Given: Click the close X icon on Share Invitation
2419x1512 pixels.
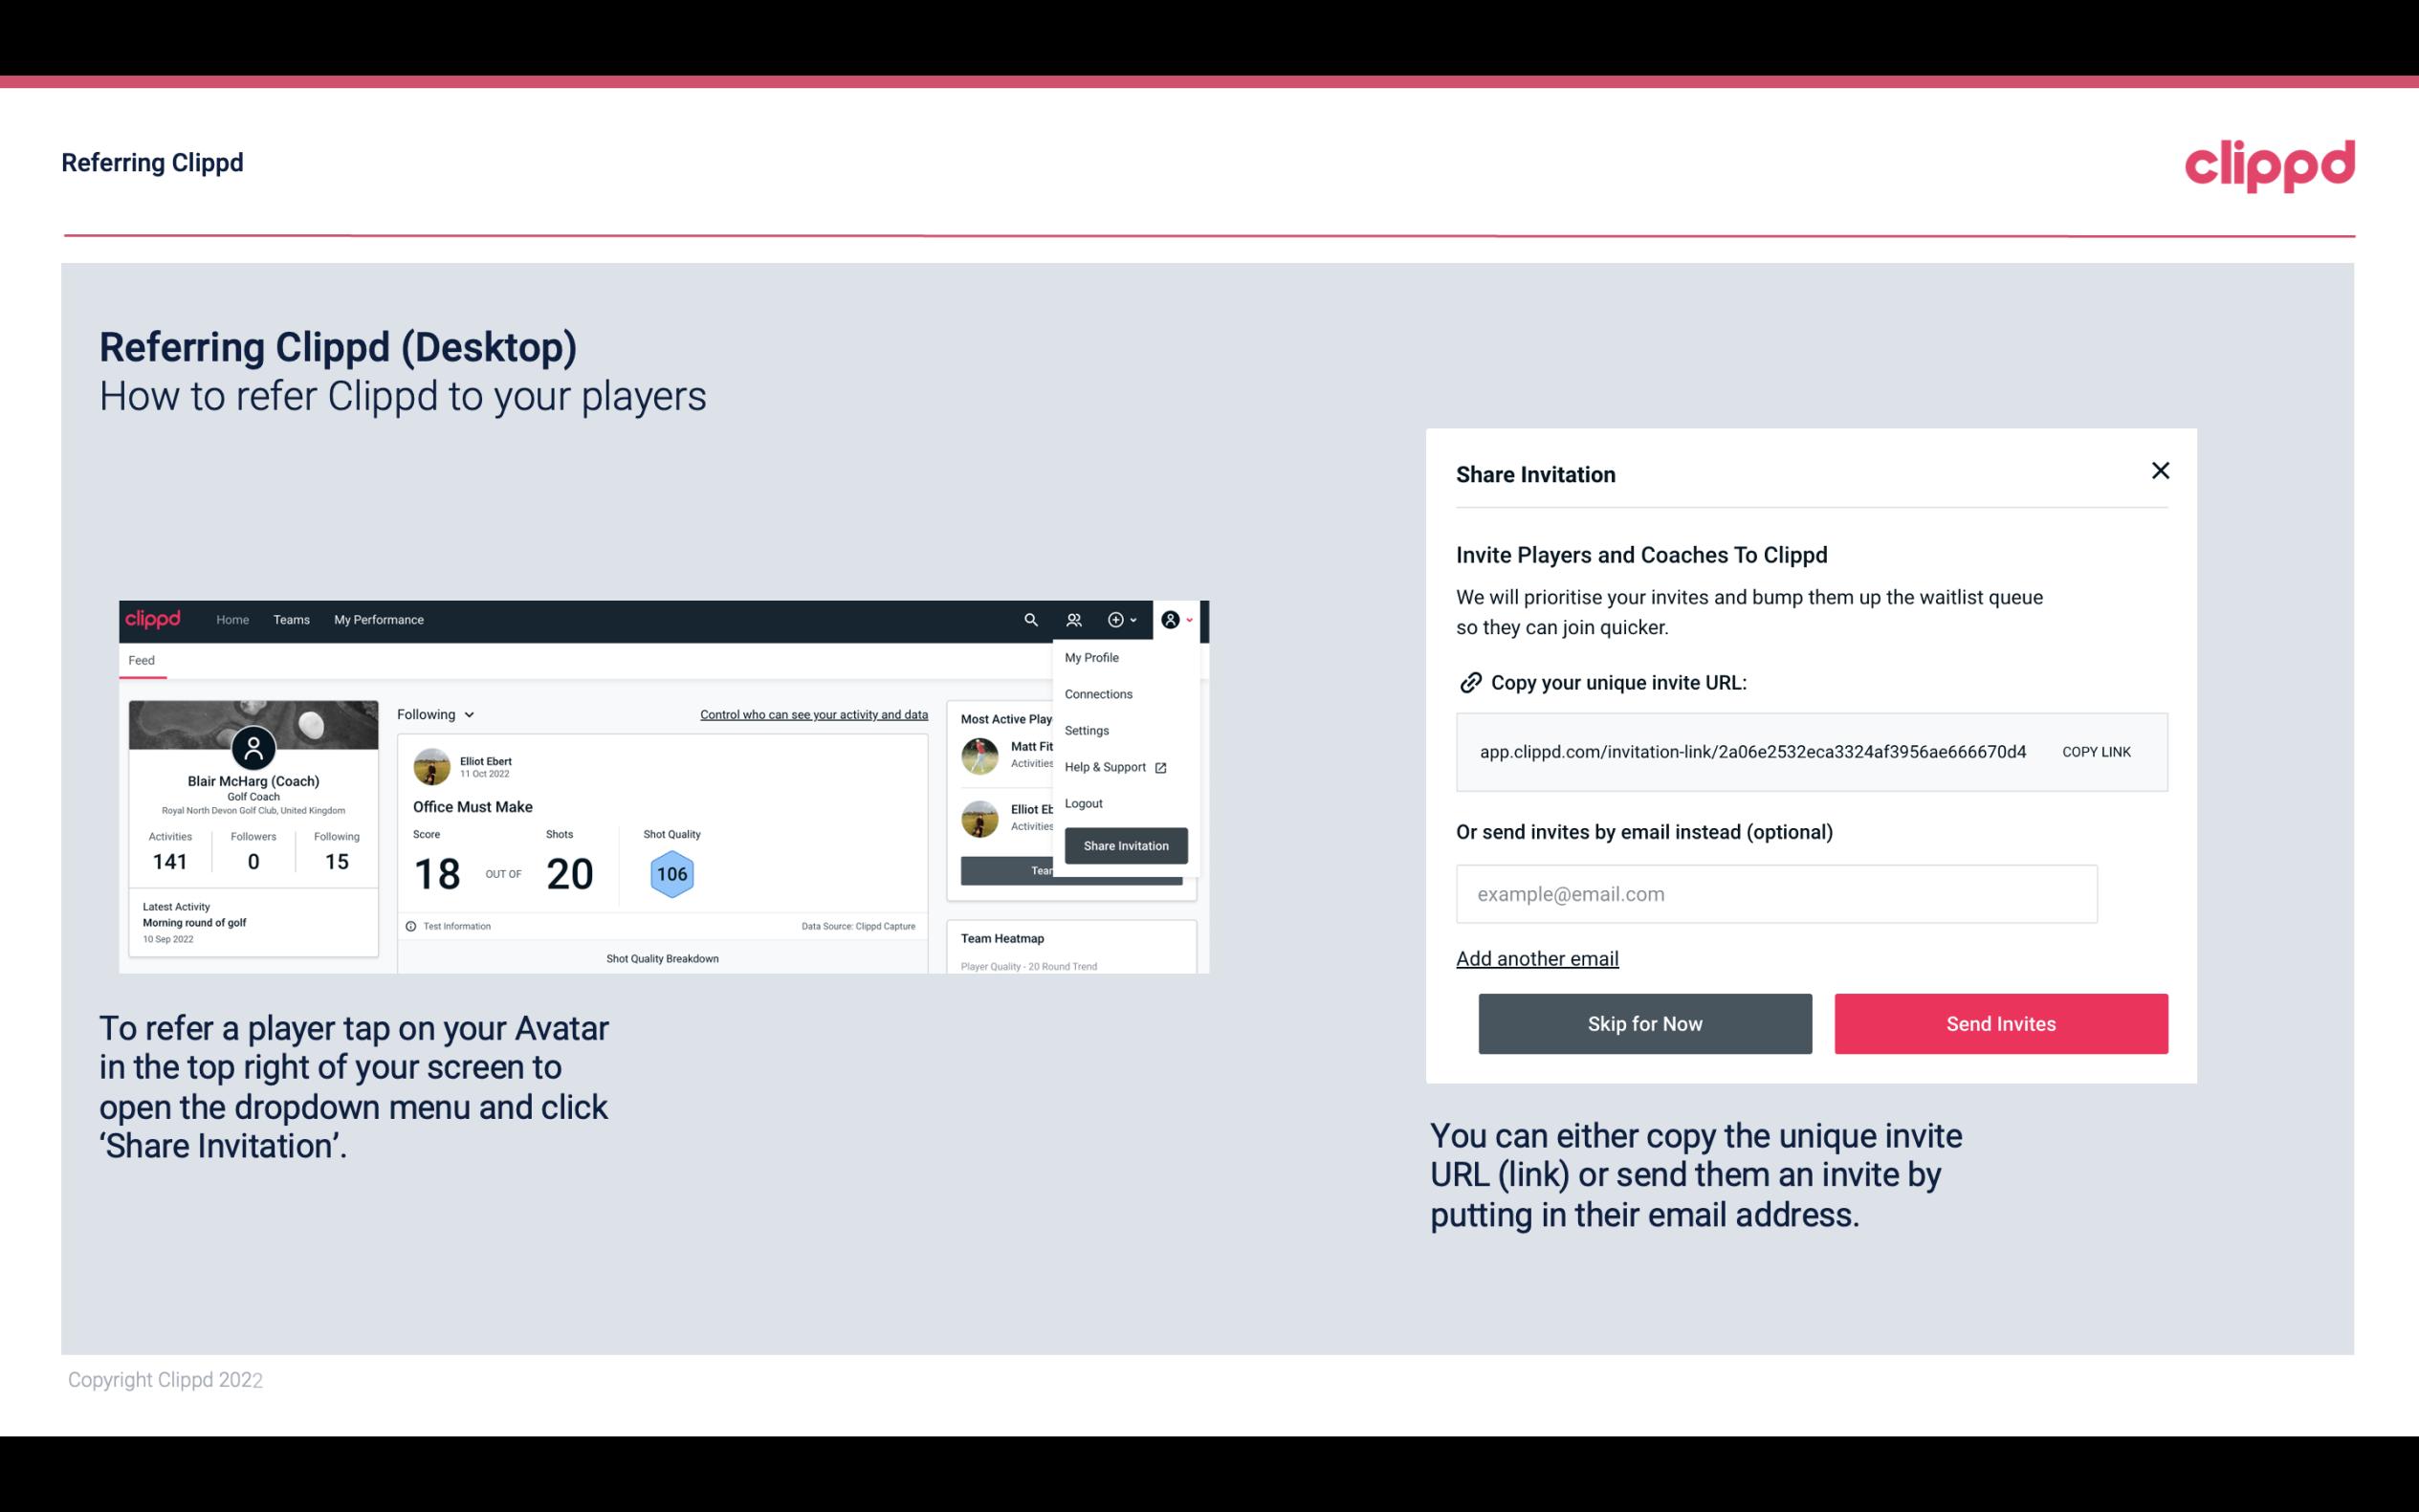Looking at the screenshot, I should [x=2160, y=471].
